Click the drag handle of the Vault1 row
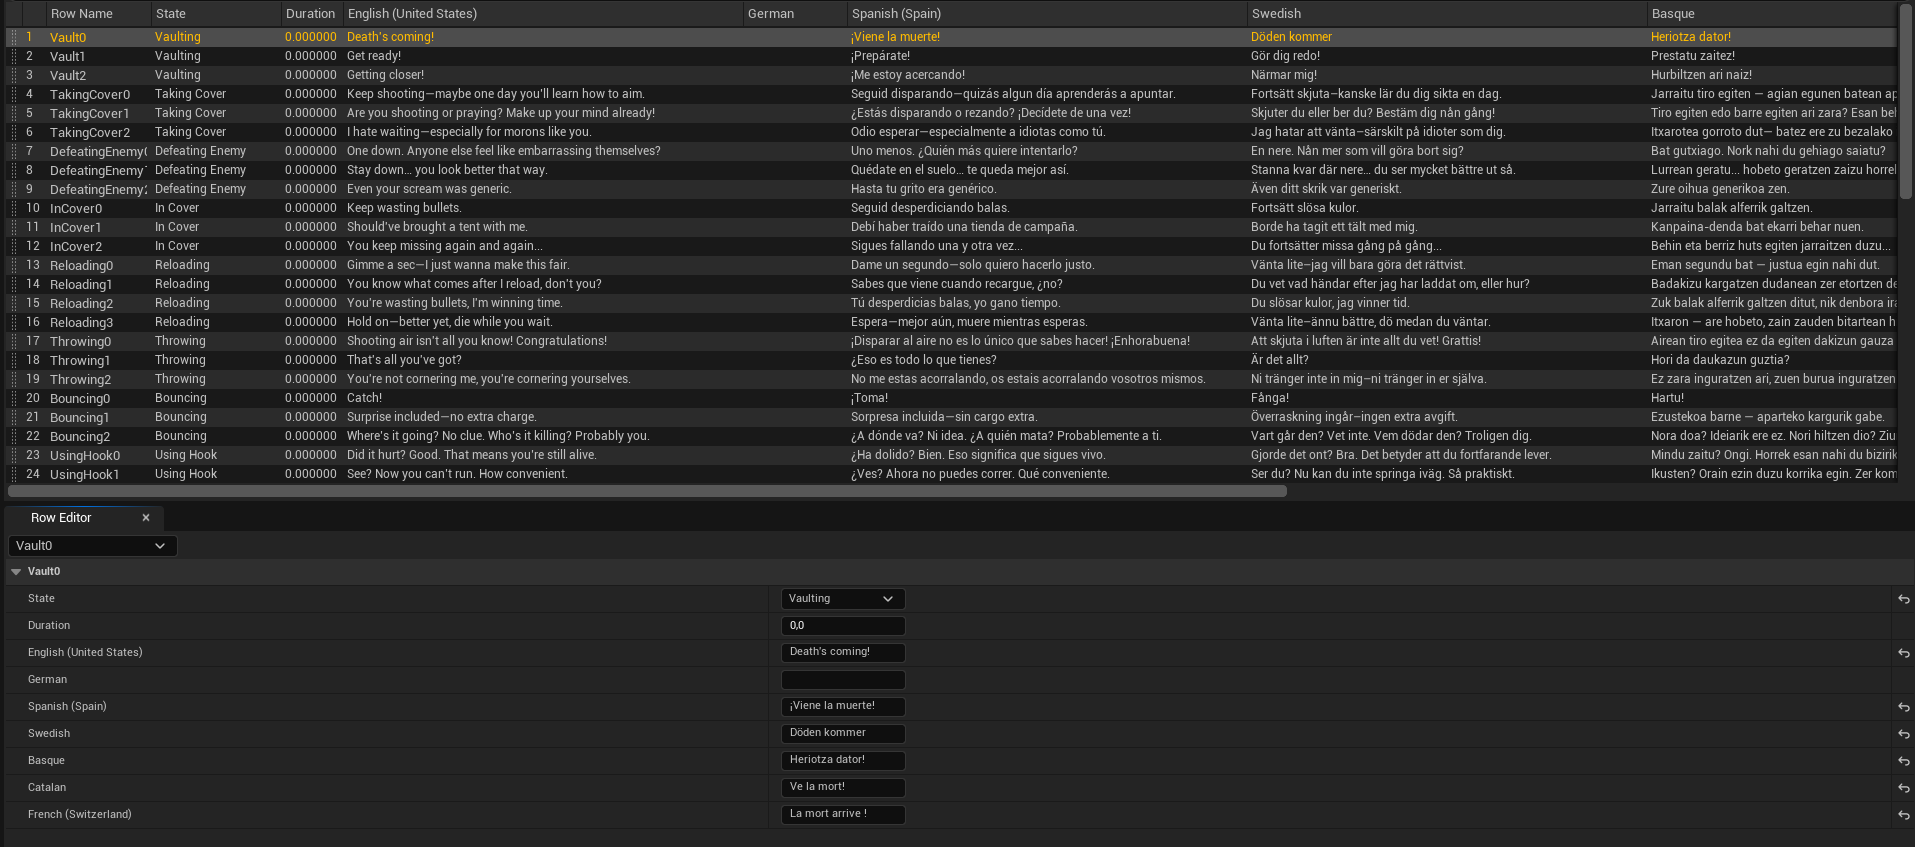Image resolution: width=1915 pixels, height=847 pixels. [13, 56]
